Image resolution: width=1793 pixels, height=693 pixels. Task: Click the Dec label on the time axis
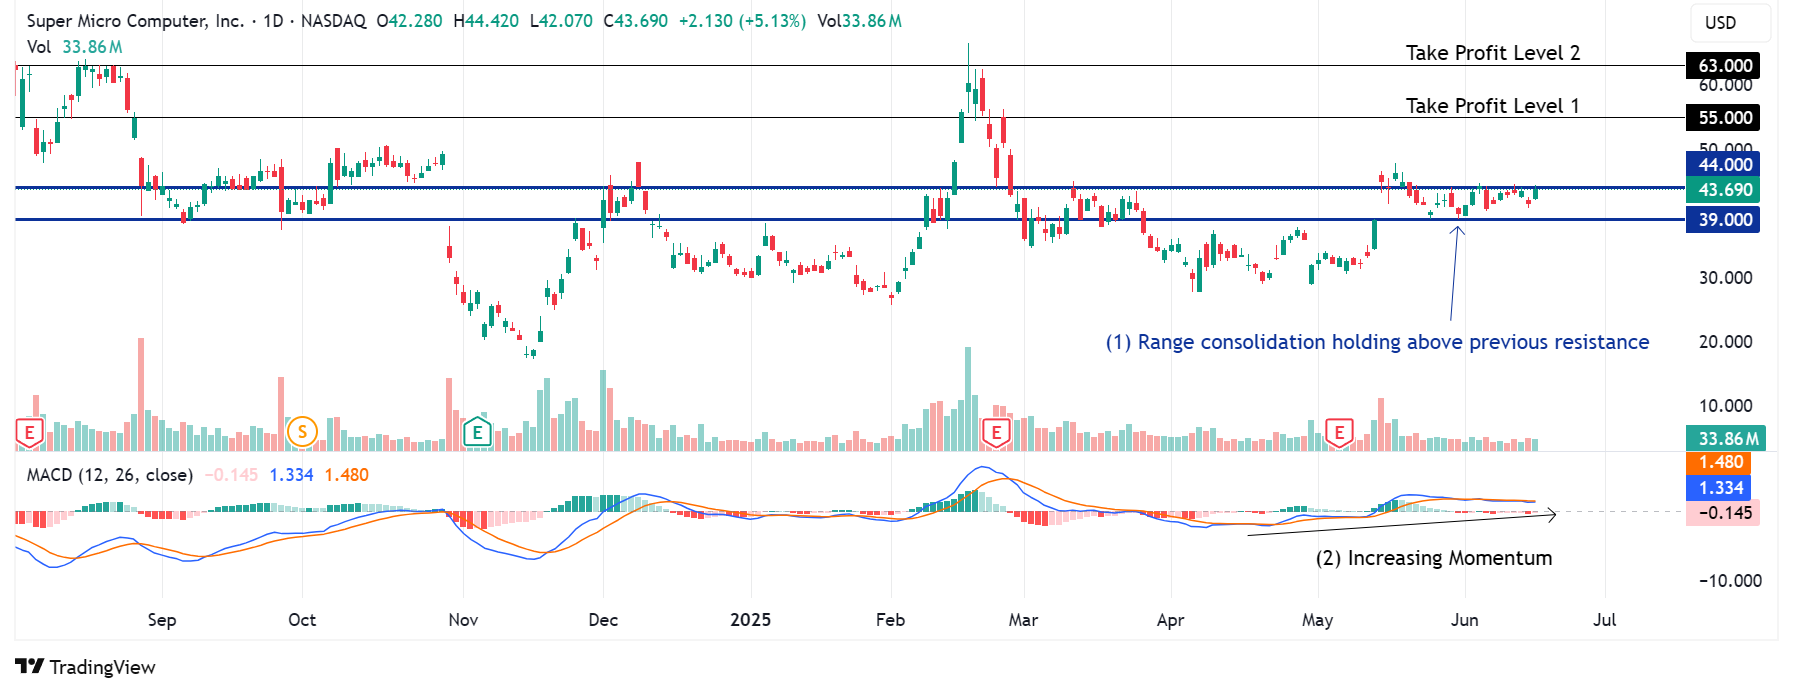603,620
